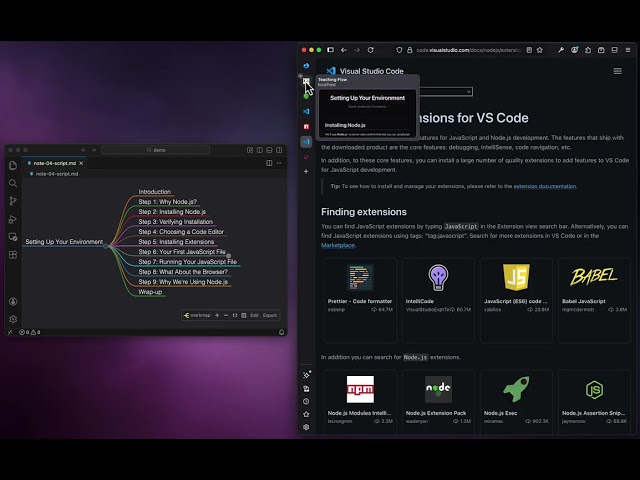This screenshot has width=640, height=480.
Task: Switch to the highlighted VS Code vertical tab
Action: tap(306, 142)
